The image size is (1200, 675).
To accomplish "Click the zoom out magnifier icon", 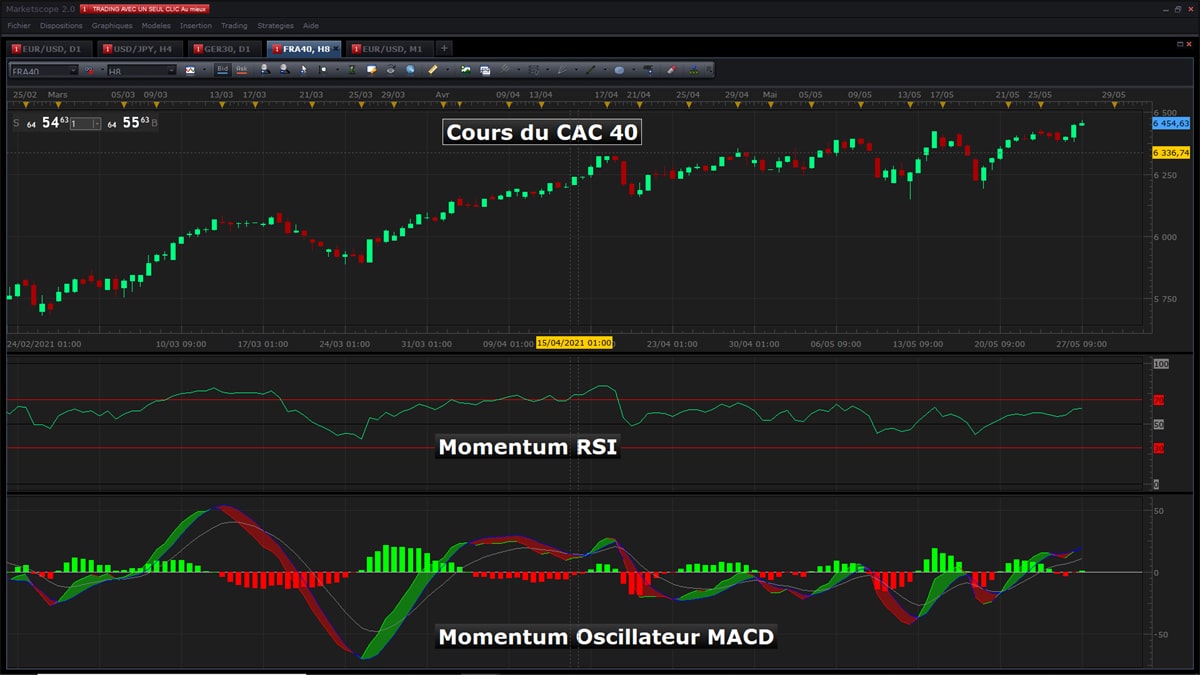I will [285, 70].
